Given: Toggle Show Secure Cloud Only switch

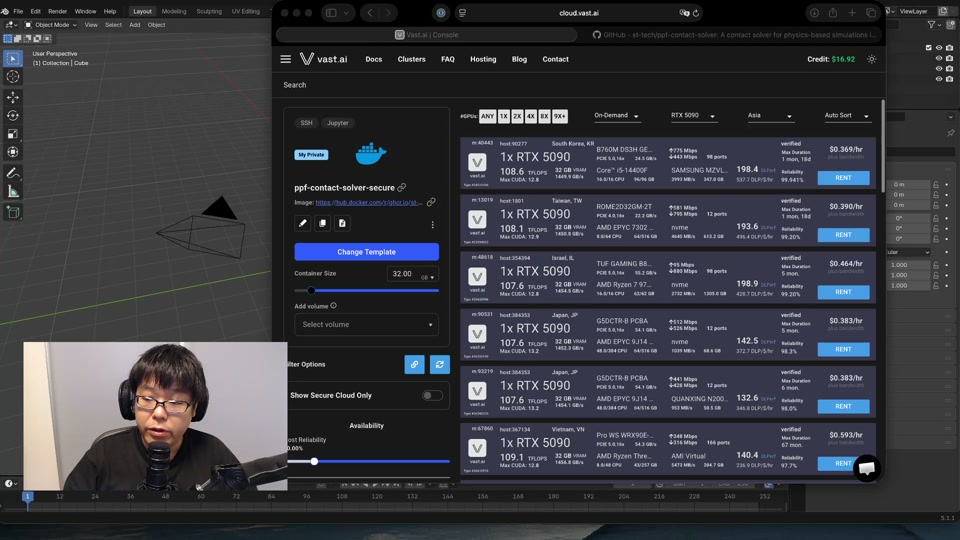Looking at the screenshot, I should [432, 396].
